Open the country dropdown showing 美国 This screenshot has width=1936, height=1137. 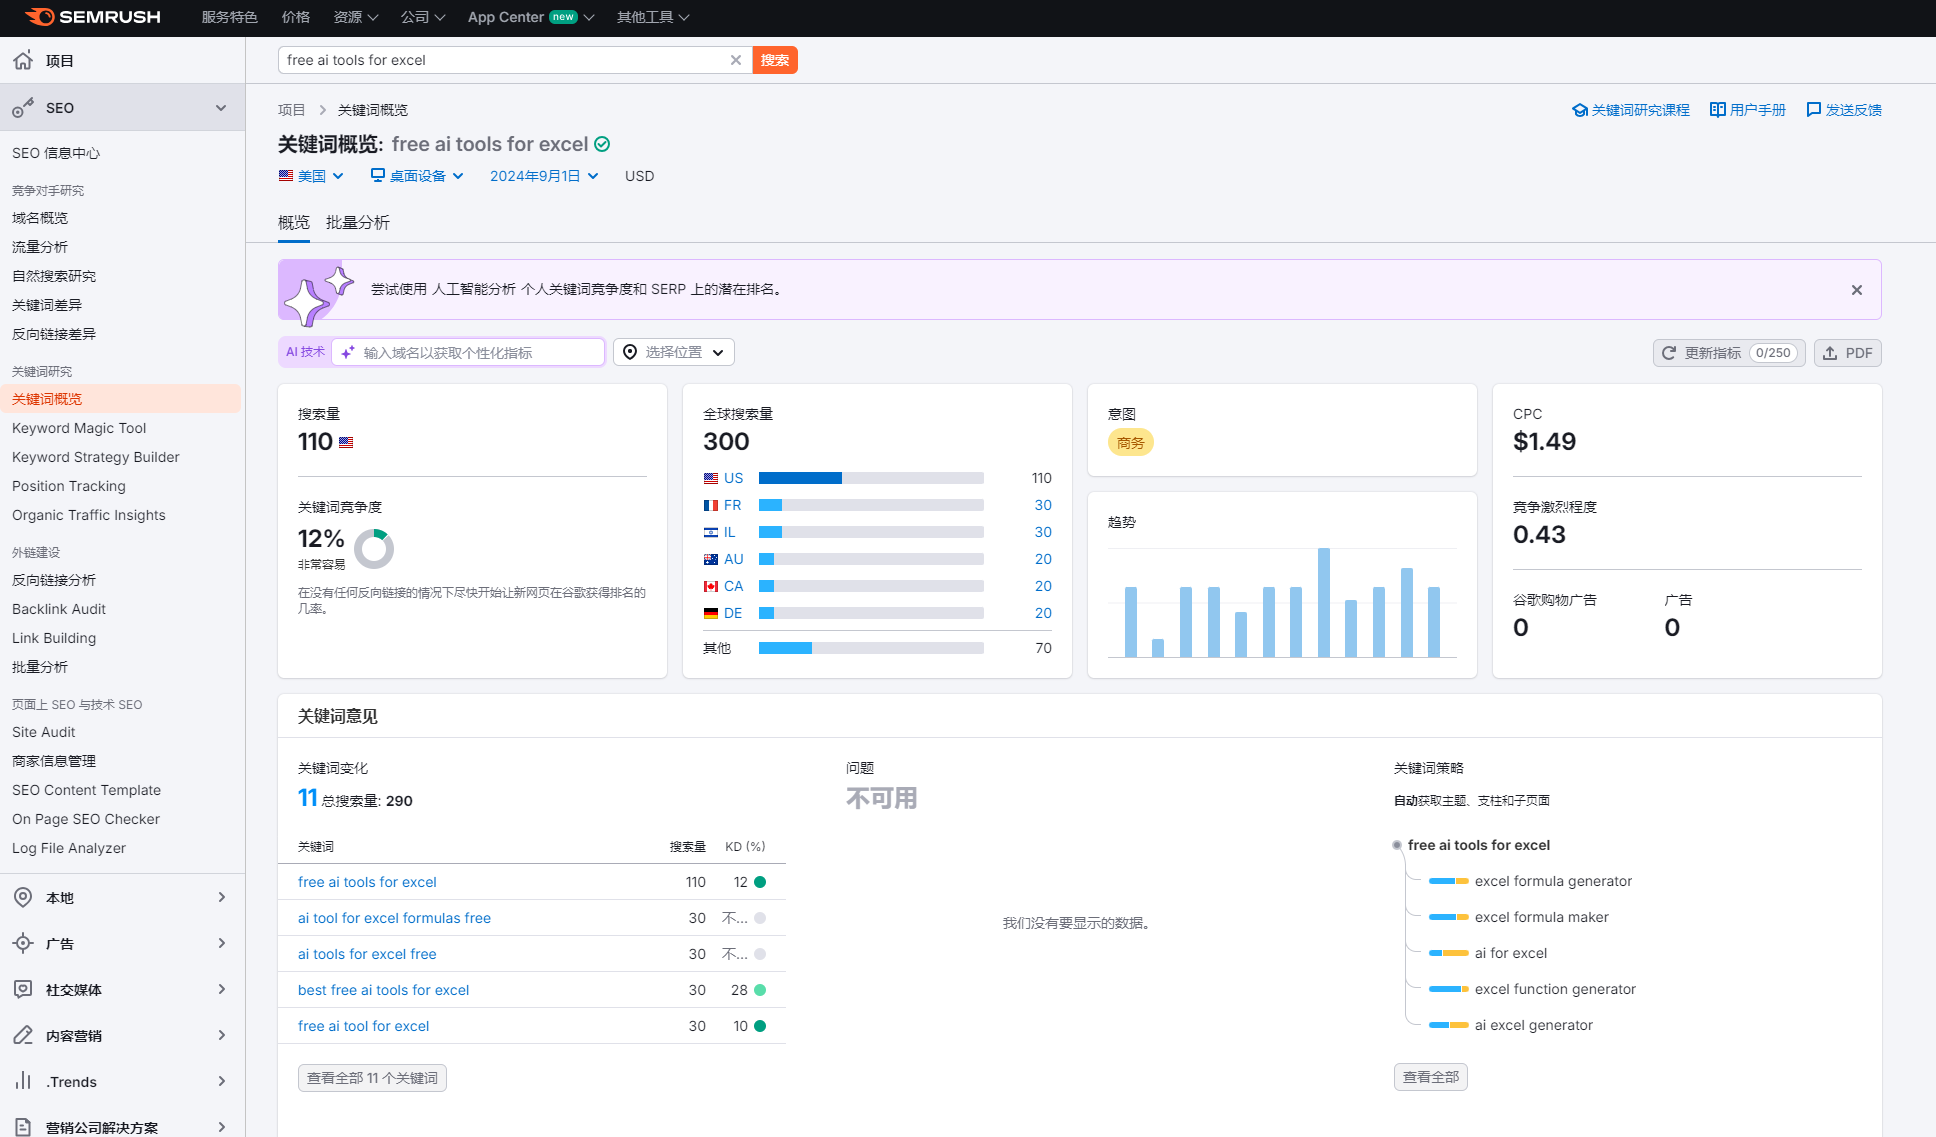coord(311,176)
